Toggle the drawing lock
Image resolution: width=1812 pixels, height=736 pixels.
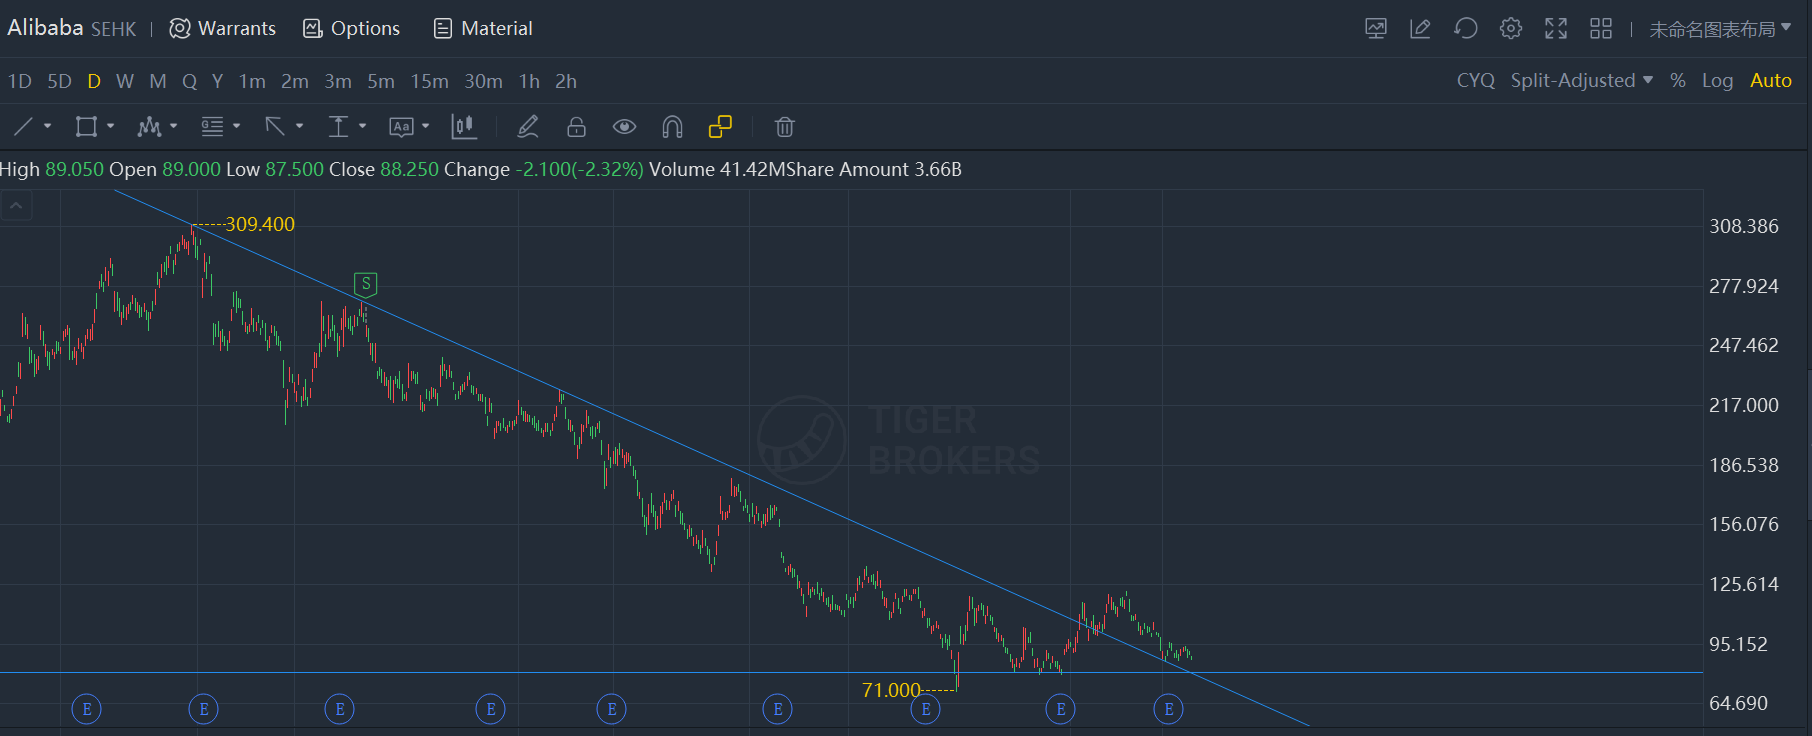point(576,127)
